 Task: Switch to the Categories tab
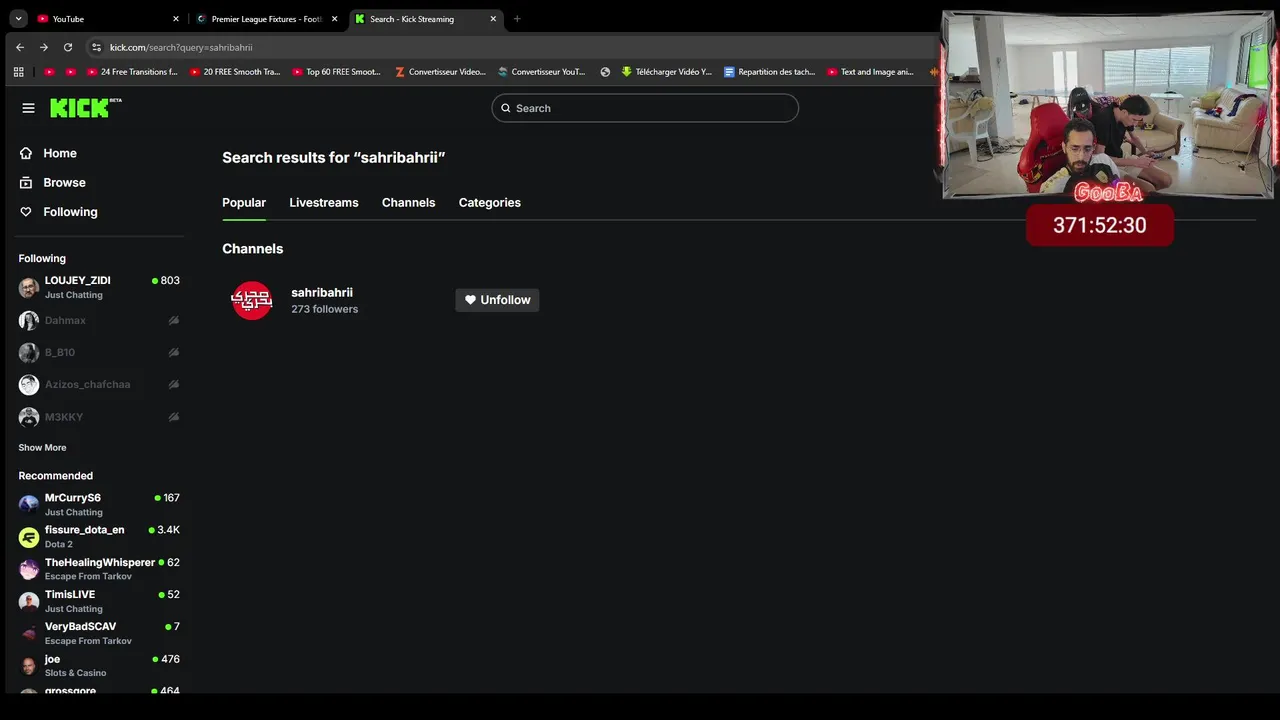(490, 202)
